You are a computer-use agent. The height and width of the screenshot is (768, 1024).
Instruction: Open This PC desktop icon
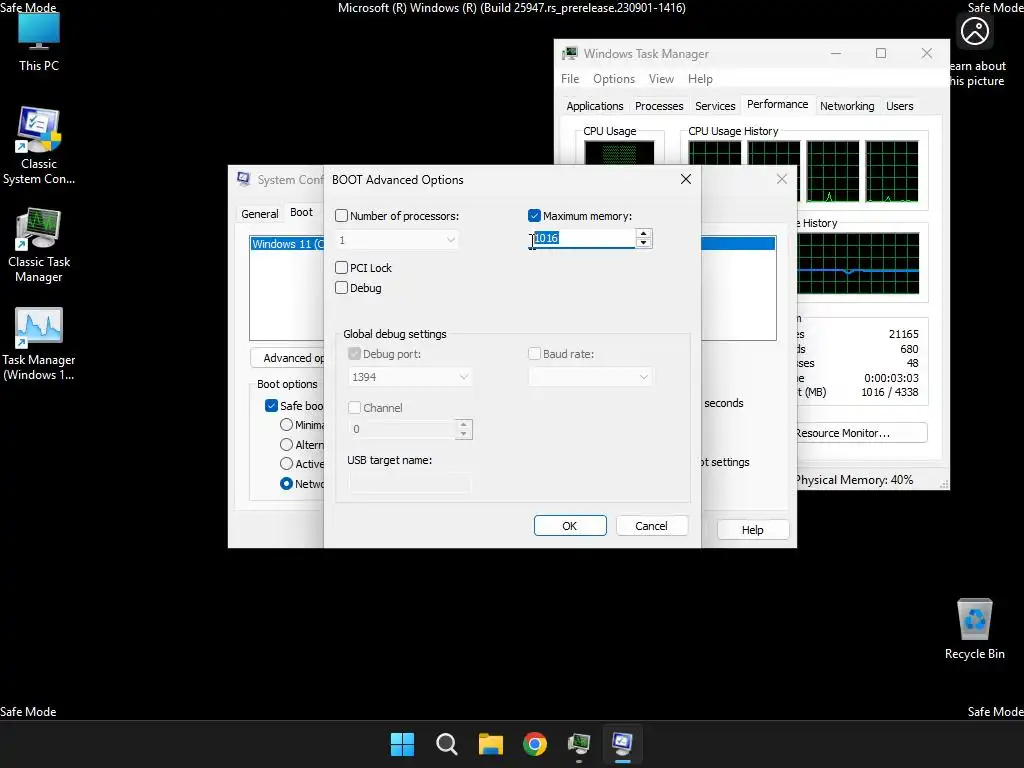[x=39, y=42]
